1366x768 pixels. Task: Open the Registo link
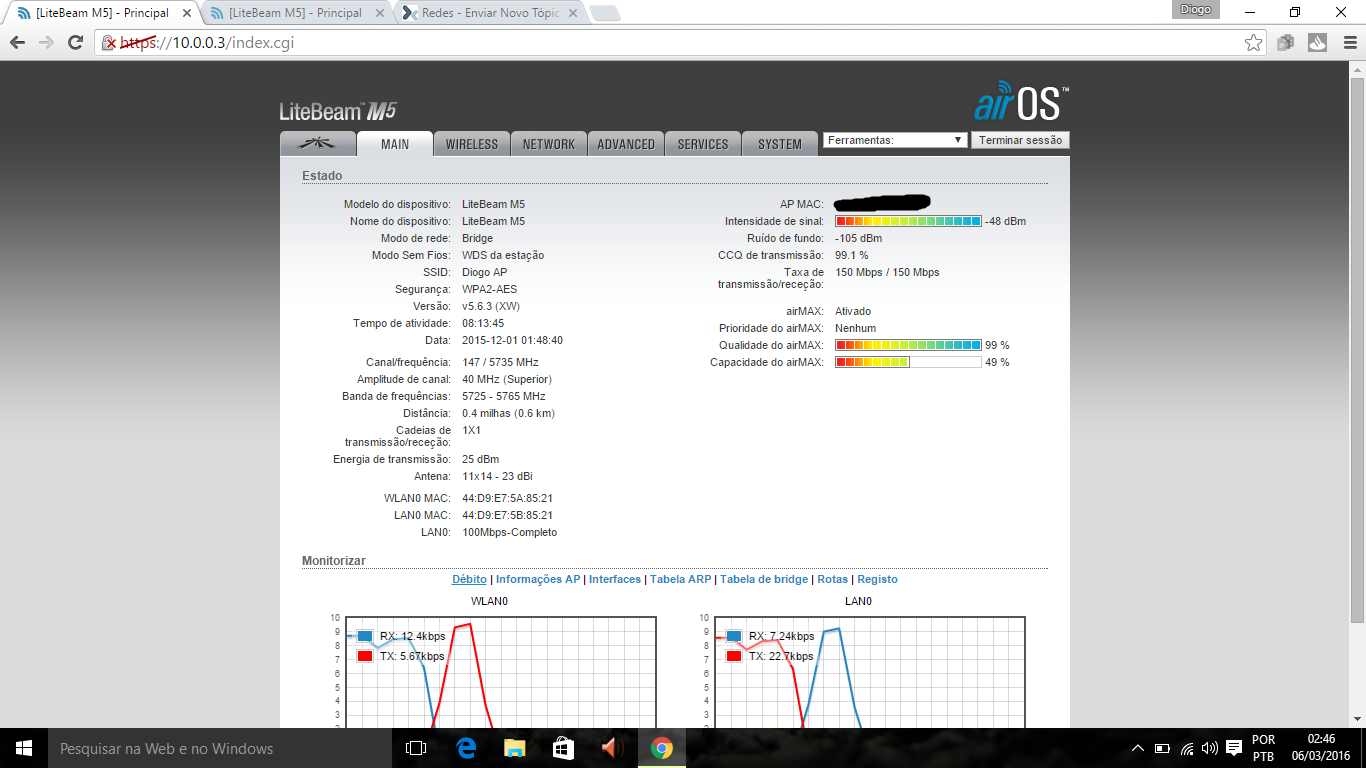pyautogui.click(x=877, y=579)
